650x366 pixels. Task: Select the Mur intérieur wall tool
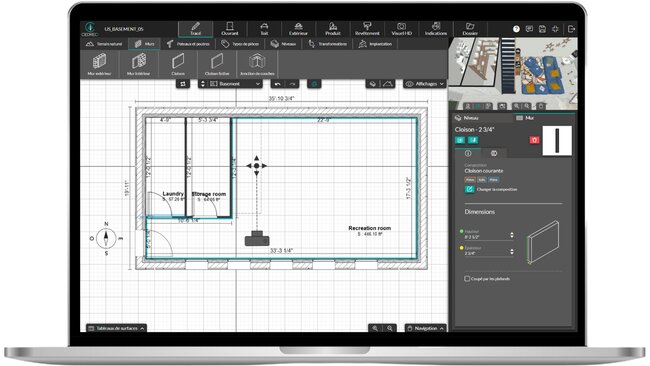click(138, 64)
